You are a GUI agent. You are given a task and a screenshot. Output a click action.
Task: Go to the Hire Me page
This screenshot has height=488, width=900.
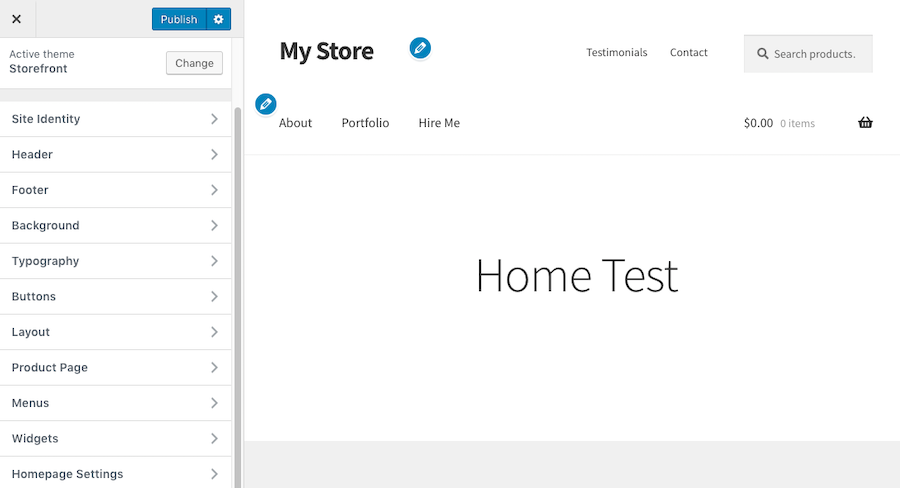[439, 123]
